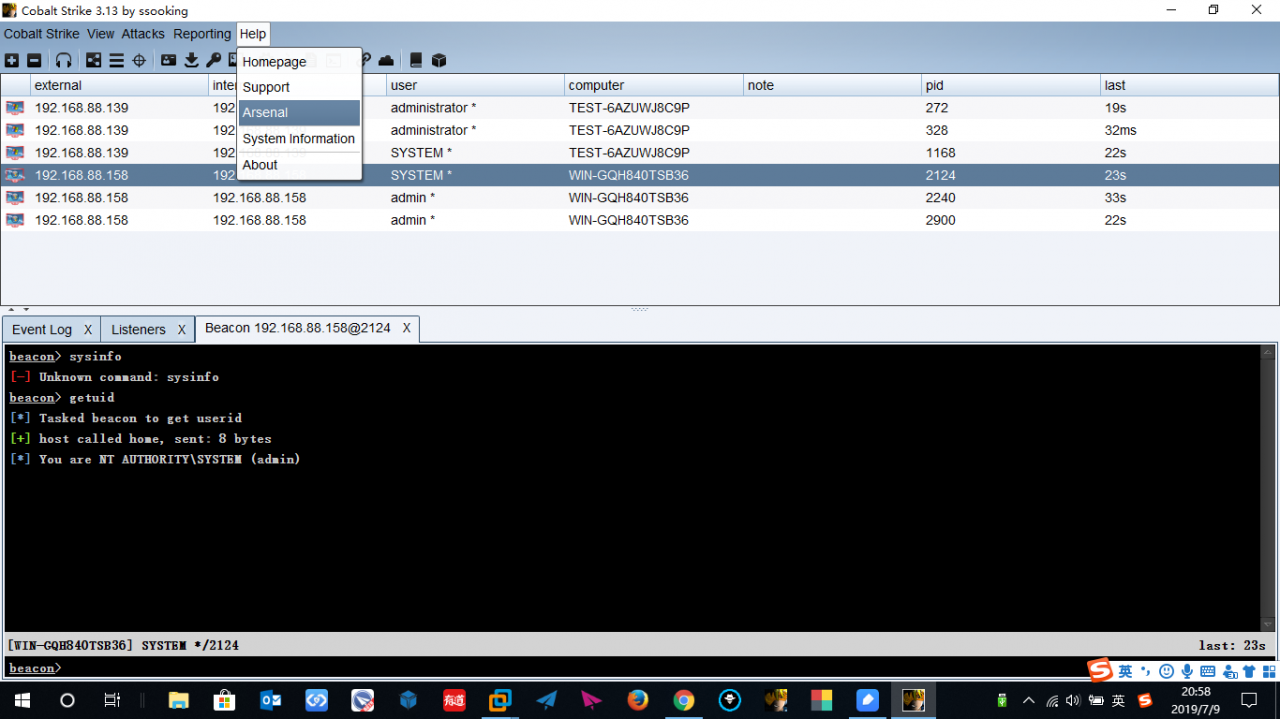
Task: Select Beacon 192.168.88.158@2124 tab
Action: (298, 328)
